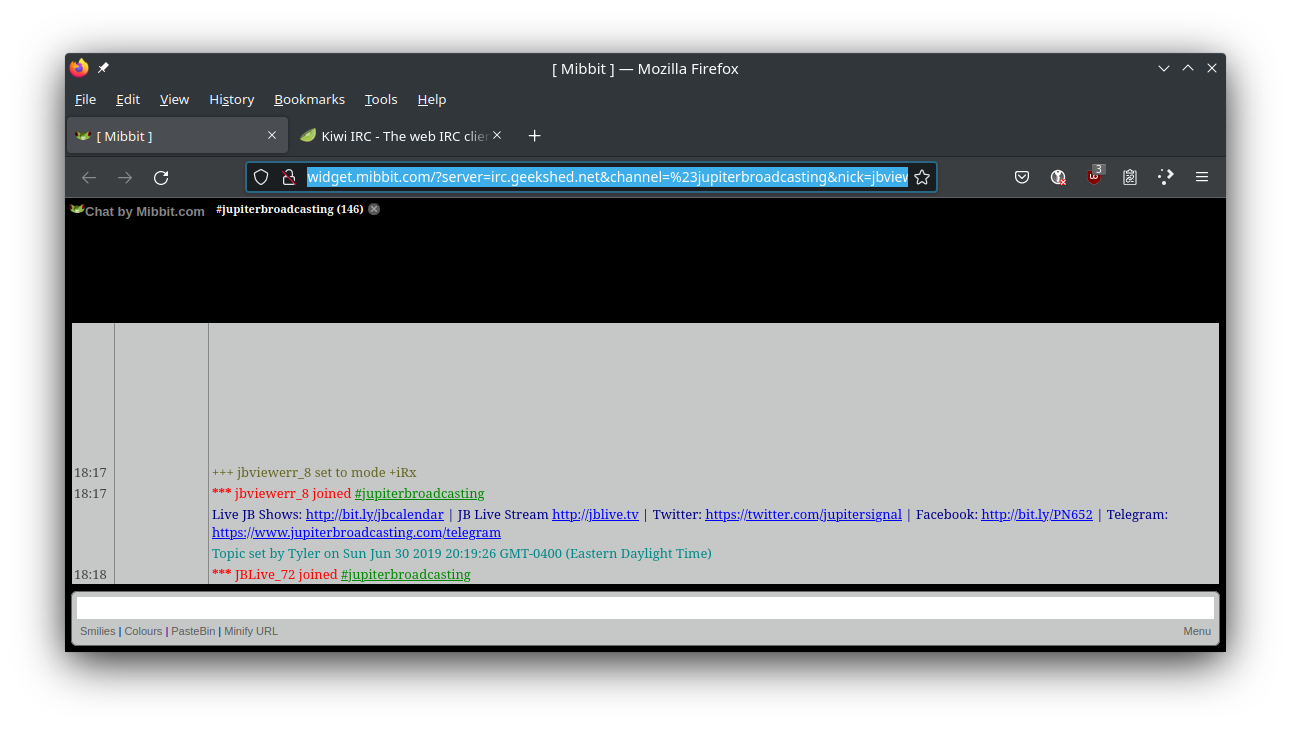Open the jupiterbroadcasting.com/telegram link

[356, 533]
